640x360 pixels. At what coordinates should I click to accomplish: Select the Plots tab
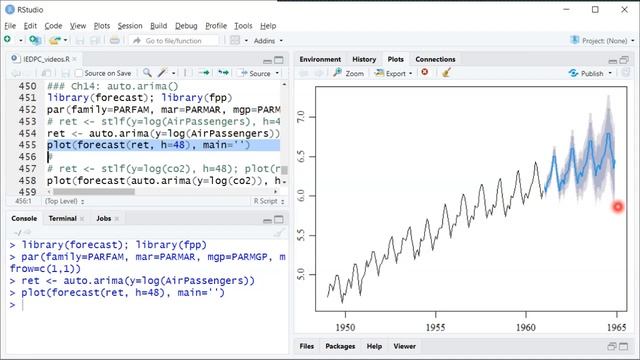pyautogui.click(x=396, y=60)
